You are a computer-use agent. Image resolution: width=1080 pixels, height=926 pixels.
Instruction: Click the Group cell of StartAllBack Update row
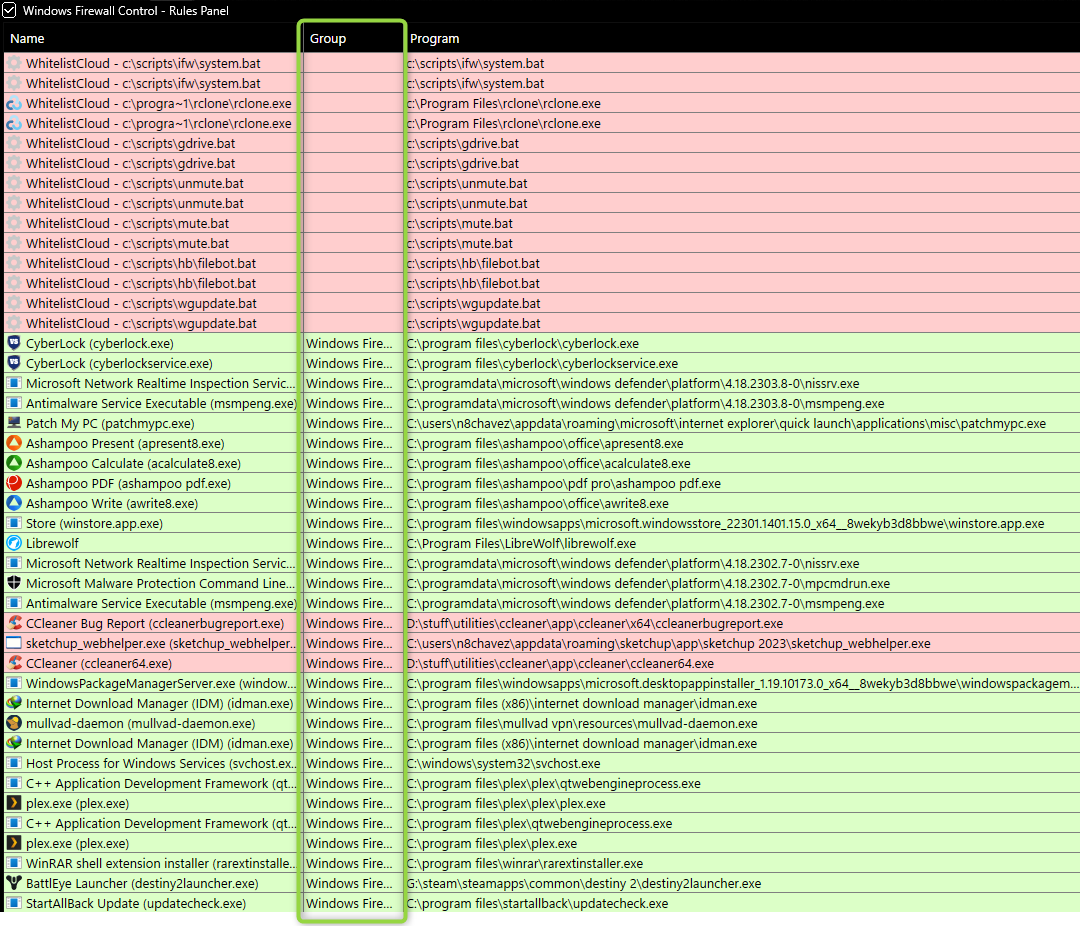(353, 903)
